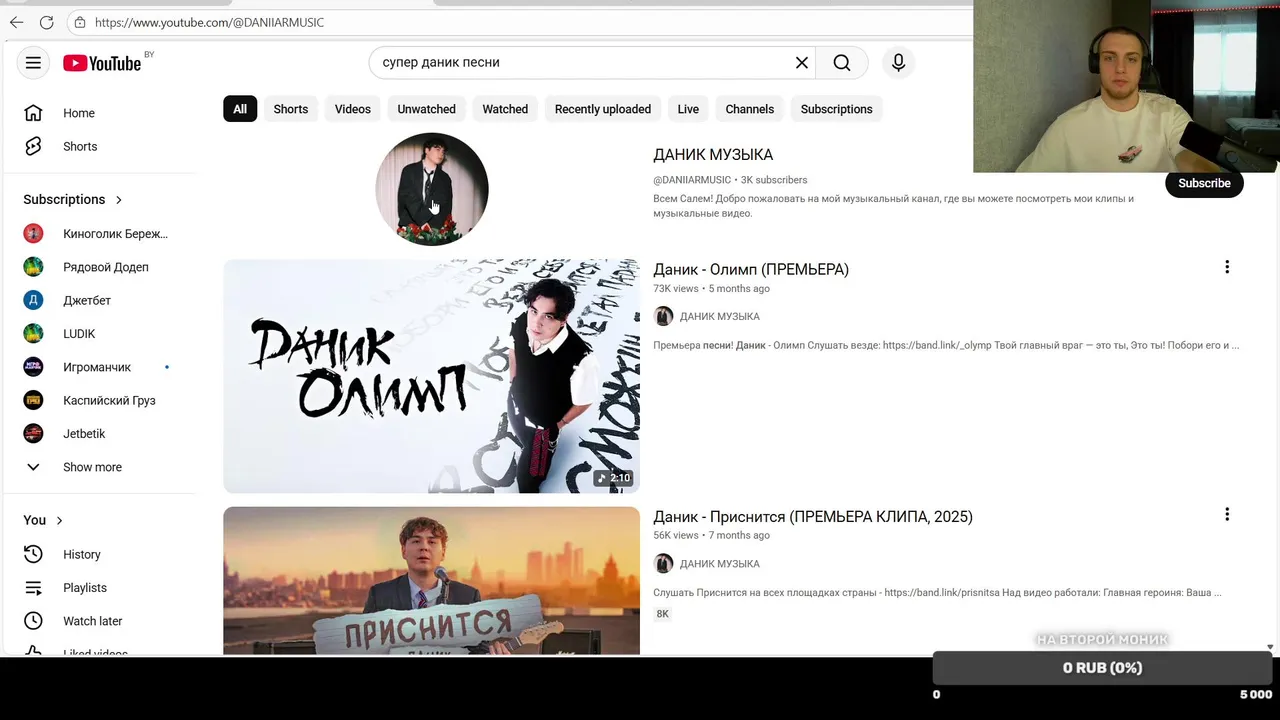
Task: Click ДАНИК МУЗЫКА name under Приснится video
Action: coord(720,564)
